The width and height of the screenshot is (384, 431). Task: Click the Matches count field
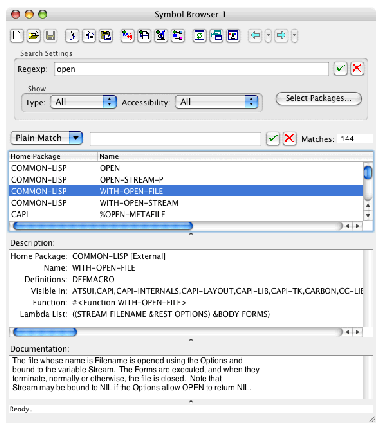pos(354,139)
